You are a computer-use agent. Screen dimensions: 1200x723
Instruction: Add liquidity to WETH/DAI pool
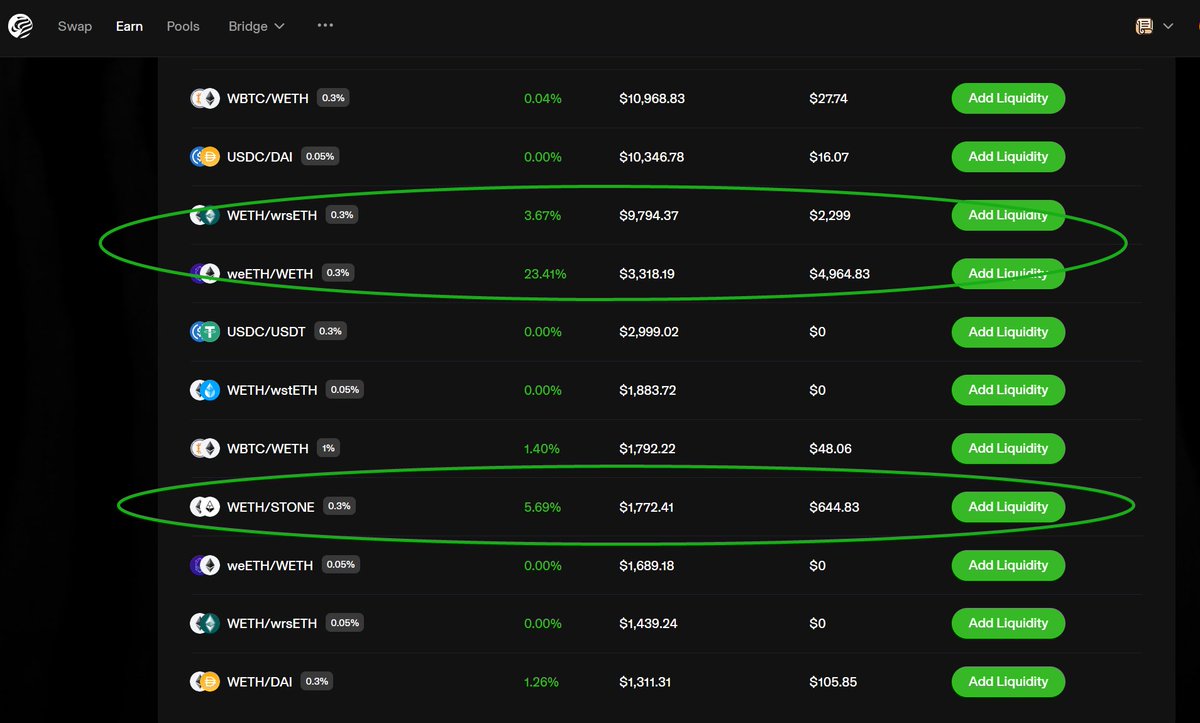coord(1008,681)
